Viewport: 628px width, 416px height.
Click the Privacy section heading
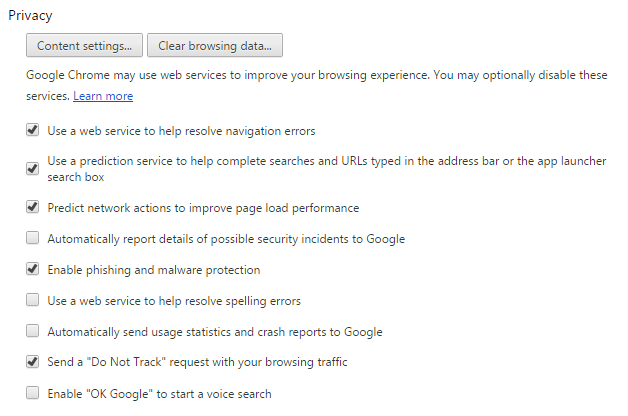(x=30, y=16)
